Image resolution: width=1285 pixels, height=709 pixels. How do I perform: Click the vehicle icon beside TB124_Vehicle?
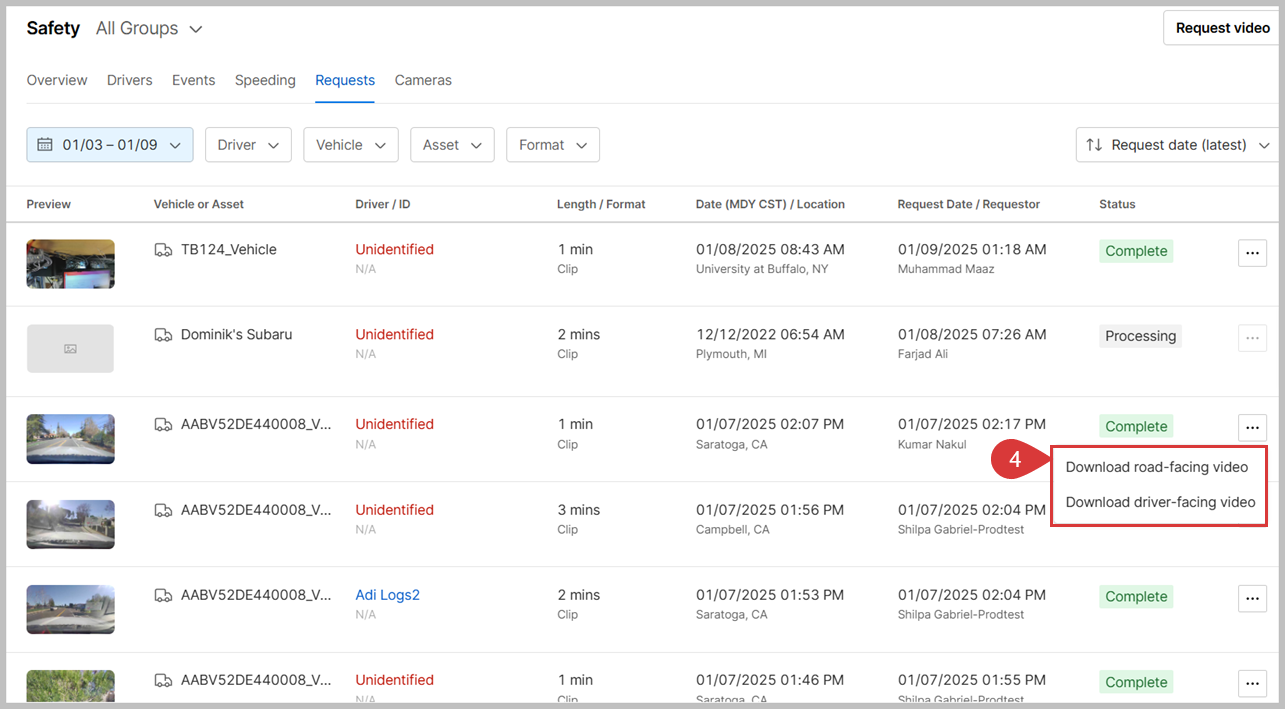point(163,250)
